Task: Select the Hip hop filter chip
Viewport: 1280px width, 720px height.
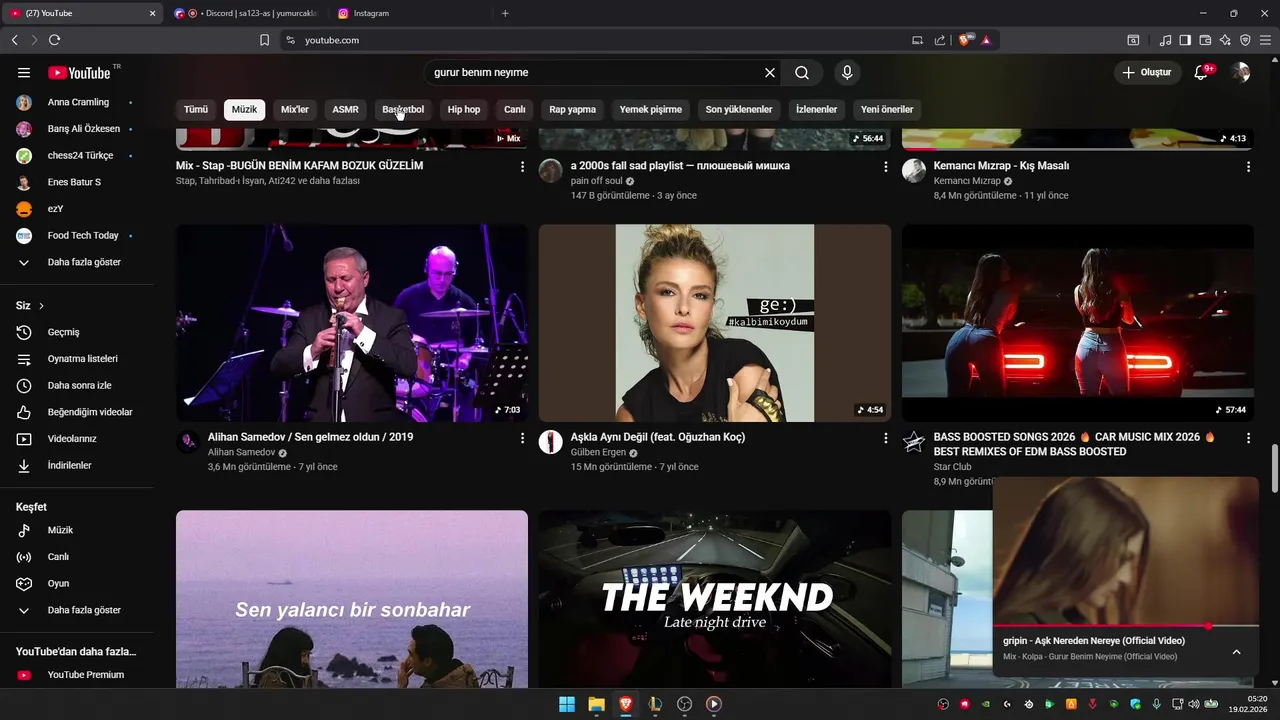Action: [464, 109]
